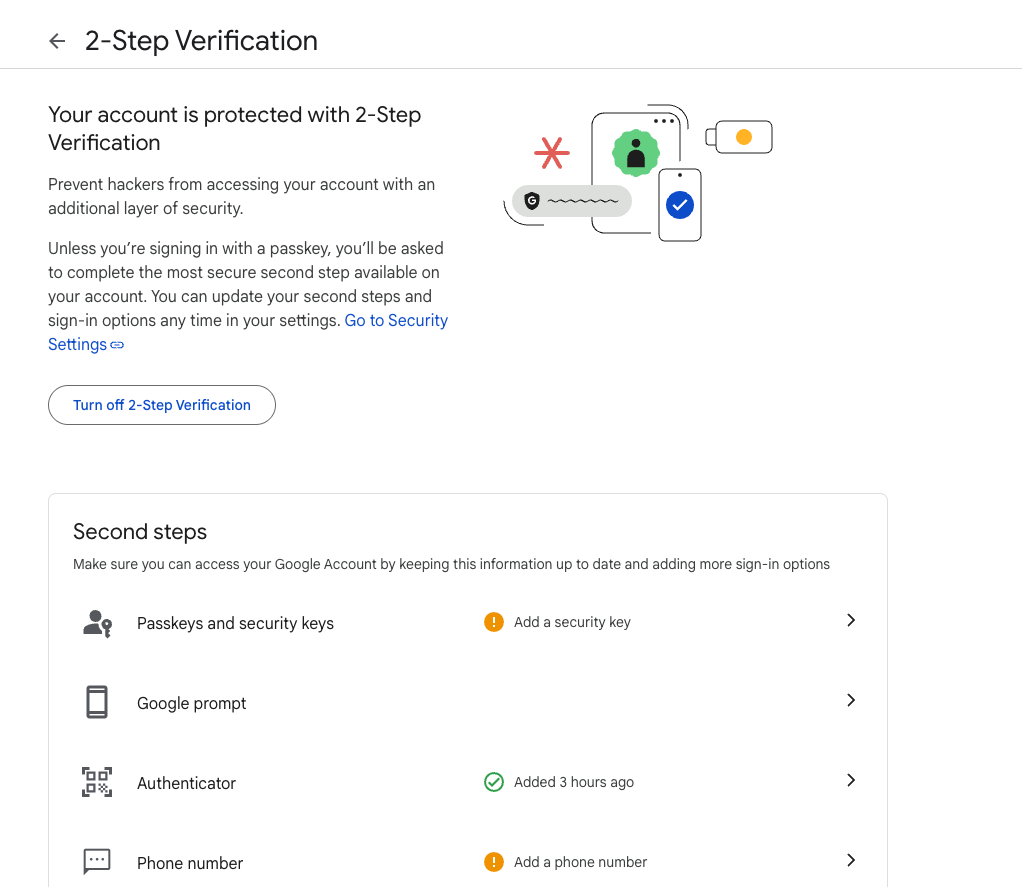
Task: Select the Google prompt label
Action: point(192,704)
